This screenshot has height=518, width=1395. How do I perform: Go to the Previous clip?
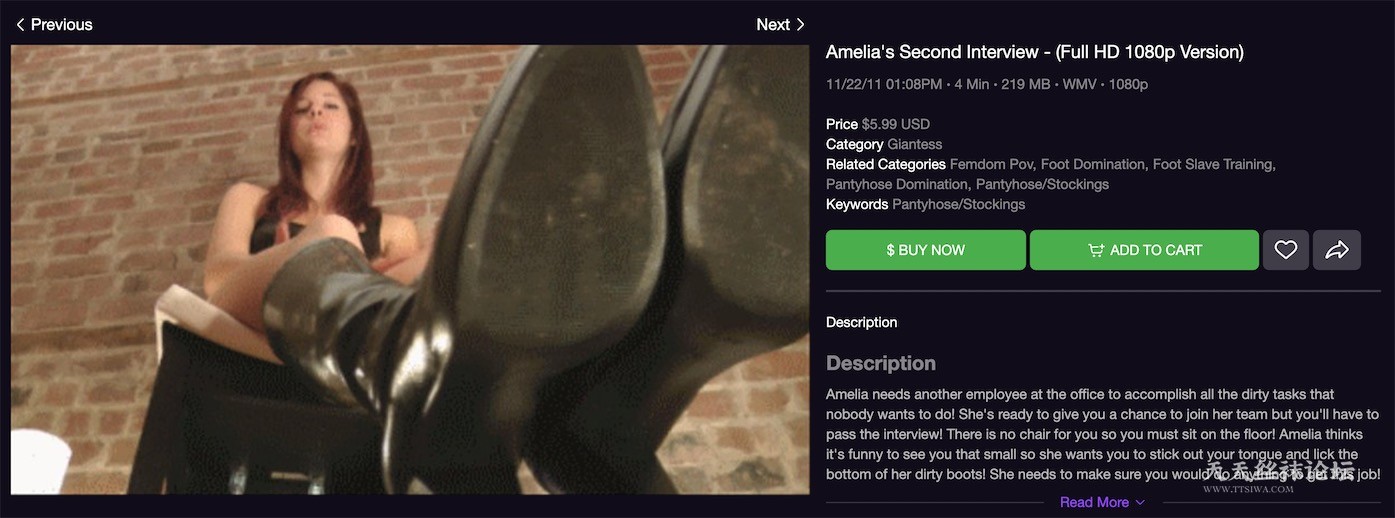click(x=54, y=24)
